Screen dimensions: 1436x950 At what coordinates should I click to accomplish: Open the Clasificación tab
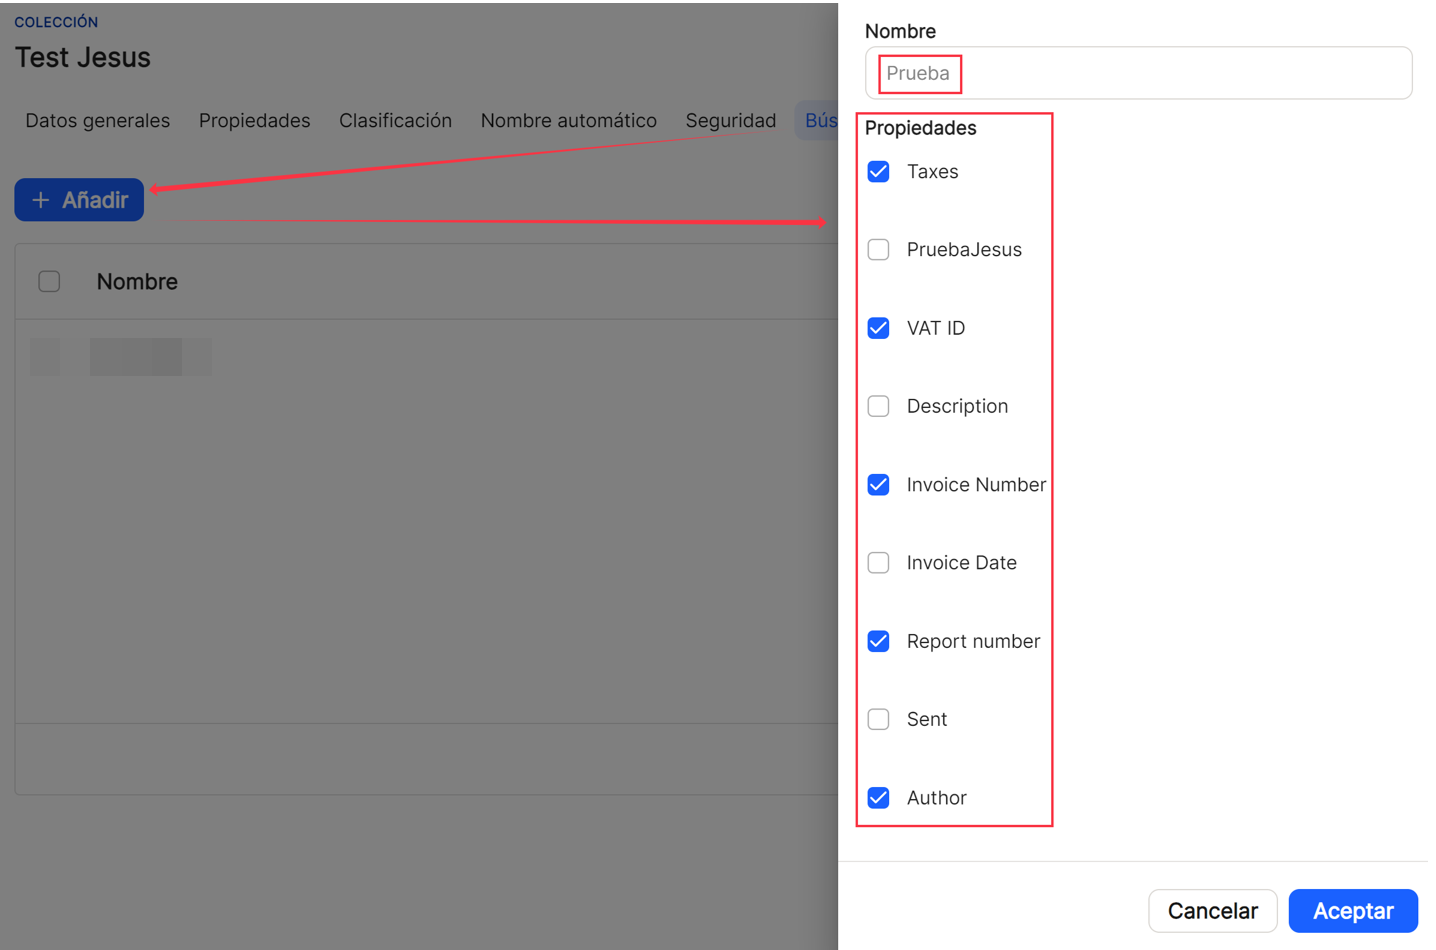(x=395, y=121)
